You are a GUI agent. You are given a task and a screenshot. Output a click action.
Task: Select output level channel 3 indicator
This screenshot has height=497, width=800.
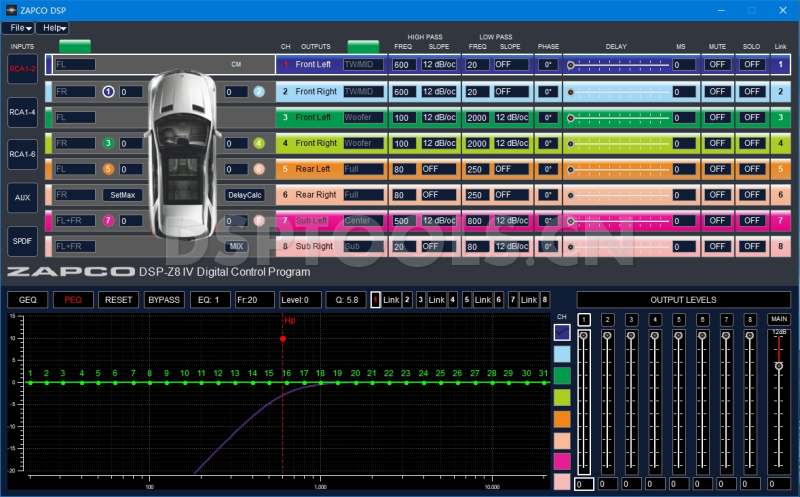(x=631, y=319)
